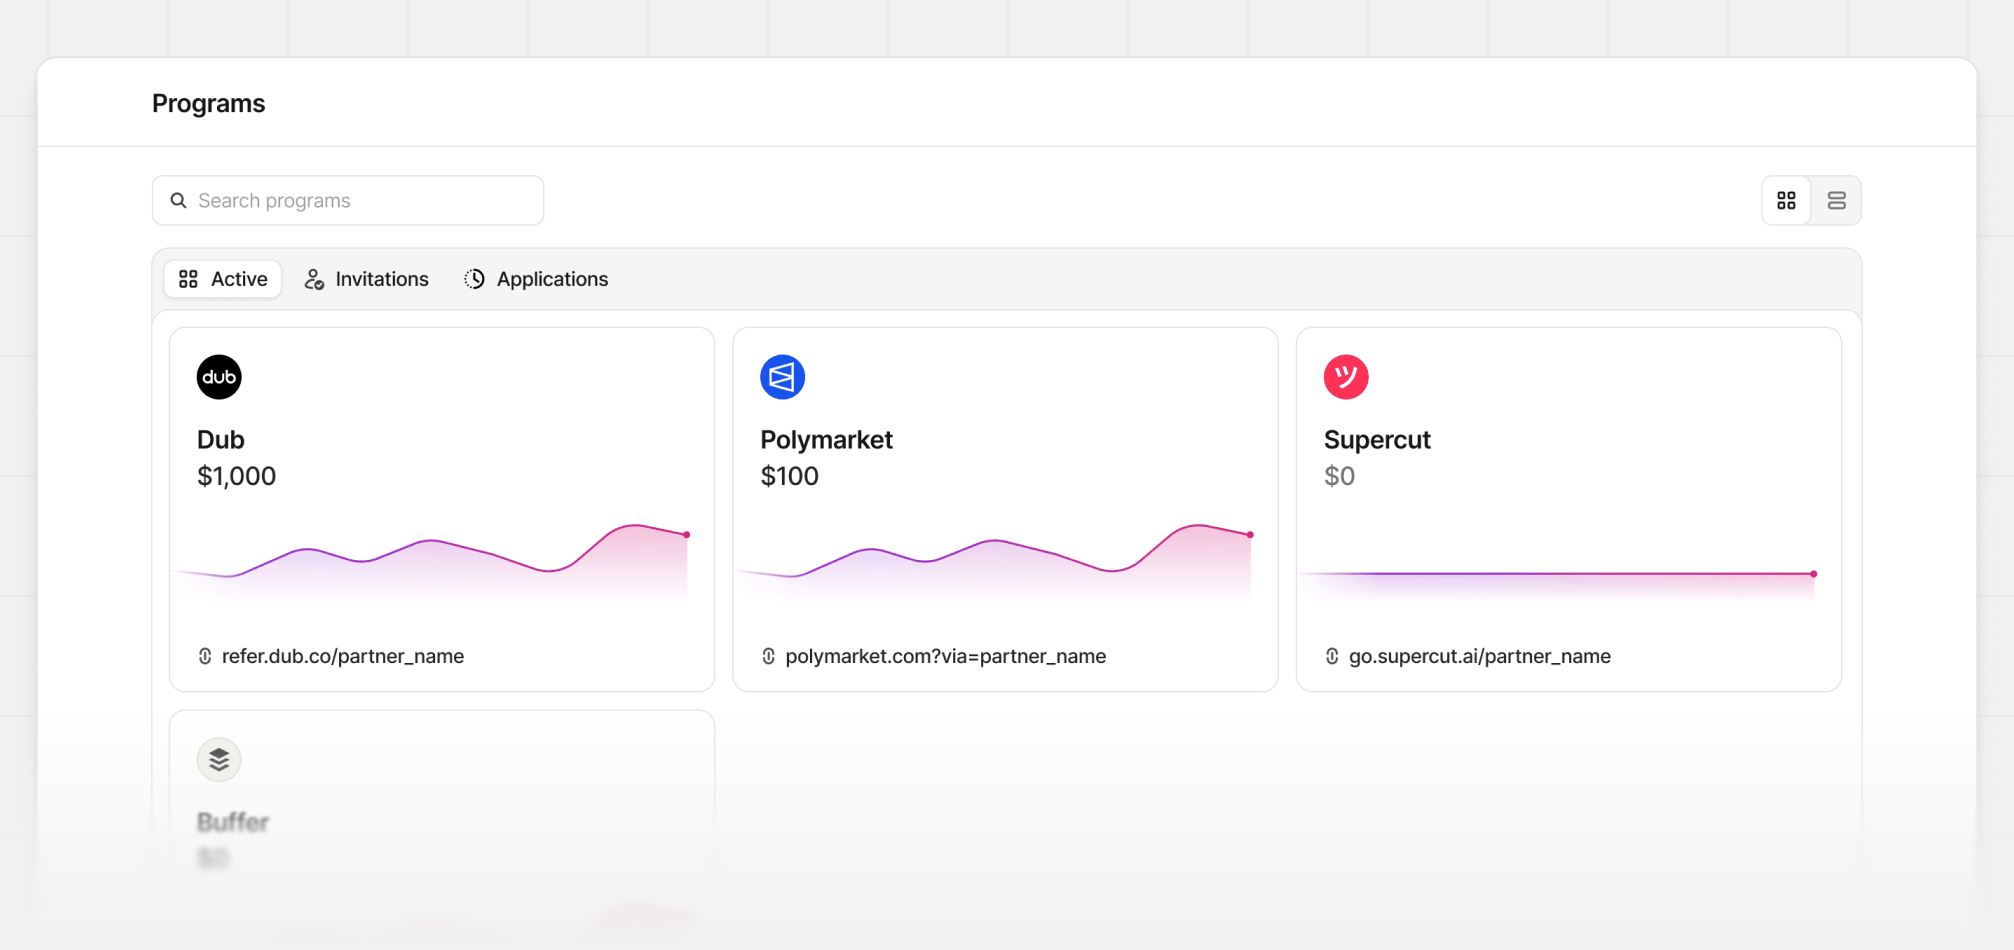
Task: Click the Supercut $0 earnings value
Action: (1340, 476)
